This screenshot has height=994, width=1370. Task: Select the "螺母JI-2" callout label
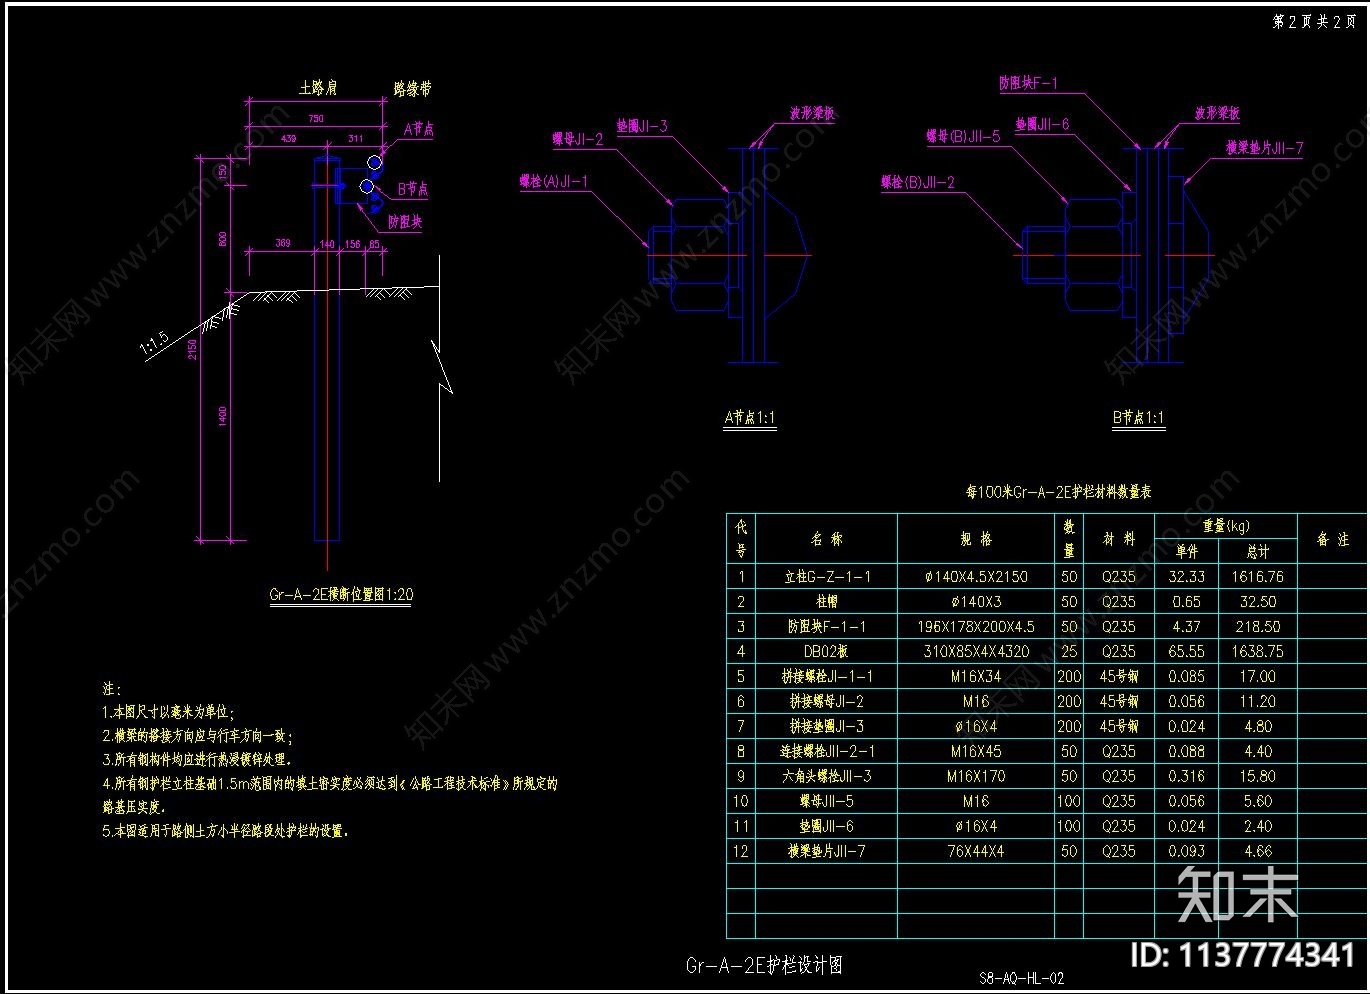click(x=578, y=140)
